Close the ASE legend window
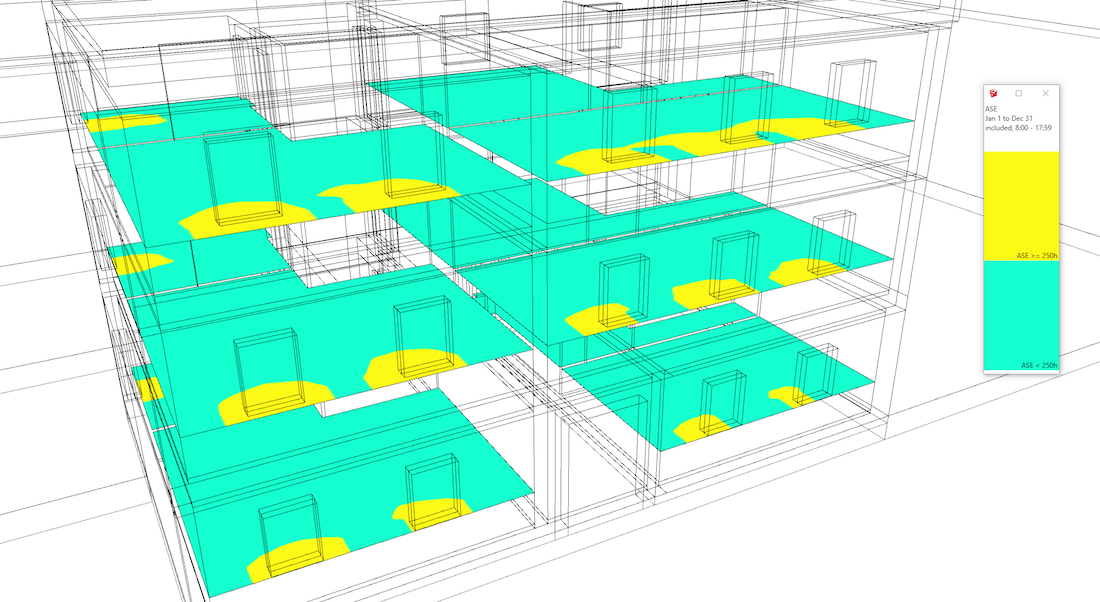 coord(1045,93)
